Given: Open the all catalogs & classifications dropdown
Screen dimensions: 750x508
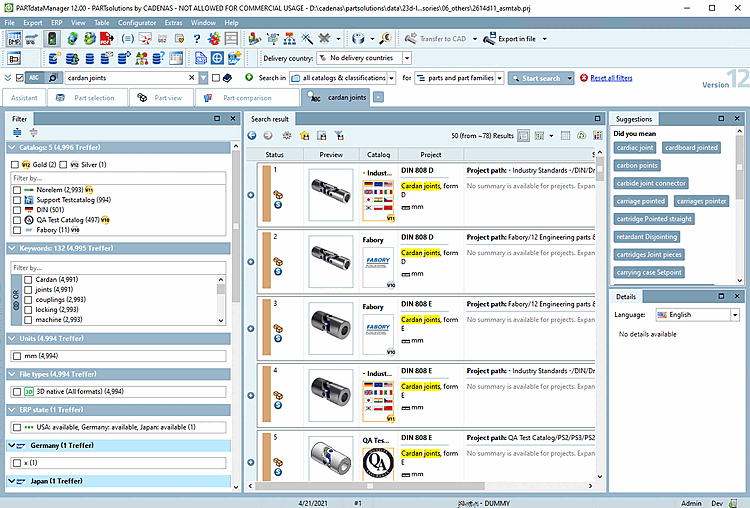Looking at the screenshot, I should point(391,77).
